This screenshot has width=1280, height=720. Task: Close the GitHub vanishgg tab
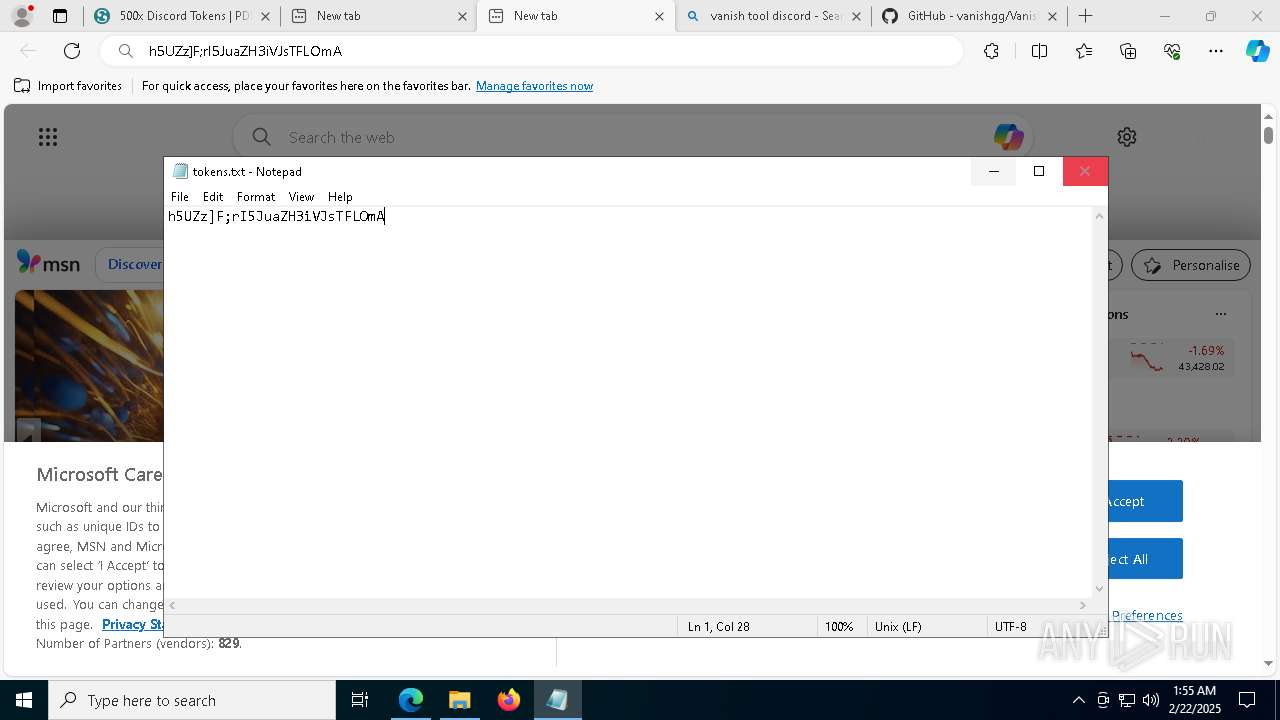(1052, 16)
